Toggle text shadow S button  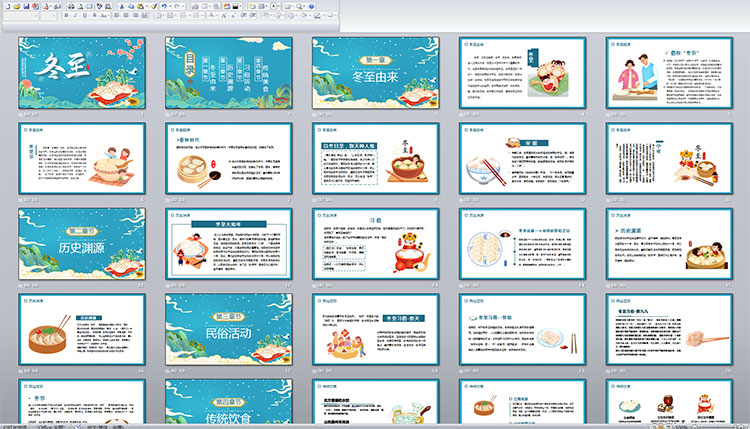[x=94, y=16]
